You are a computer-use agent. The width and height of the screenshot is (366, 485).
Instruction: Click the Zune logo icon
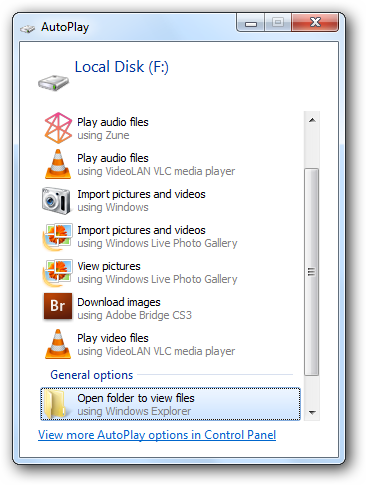(58, 128)
